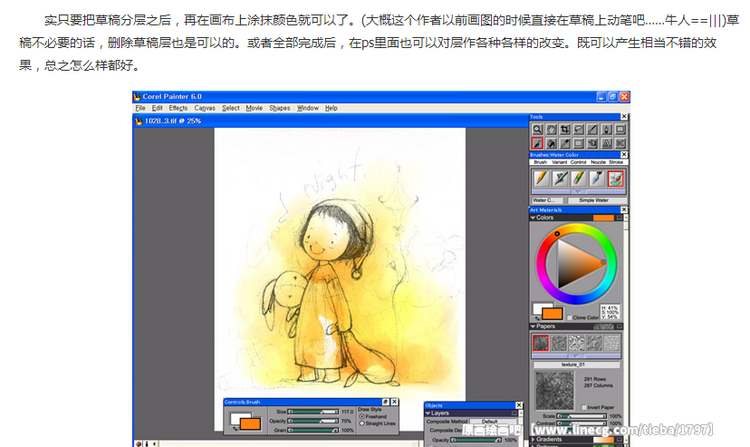Select the Text tool in Tools
The image size is (750, 447).
point(607,143)
